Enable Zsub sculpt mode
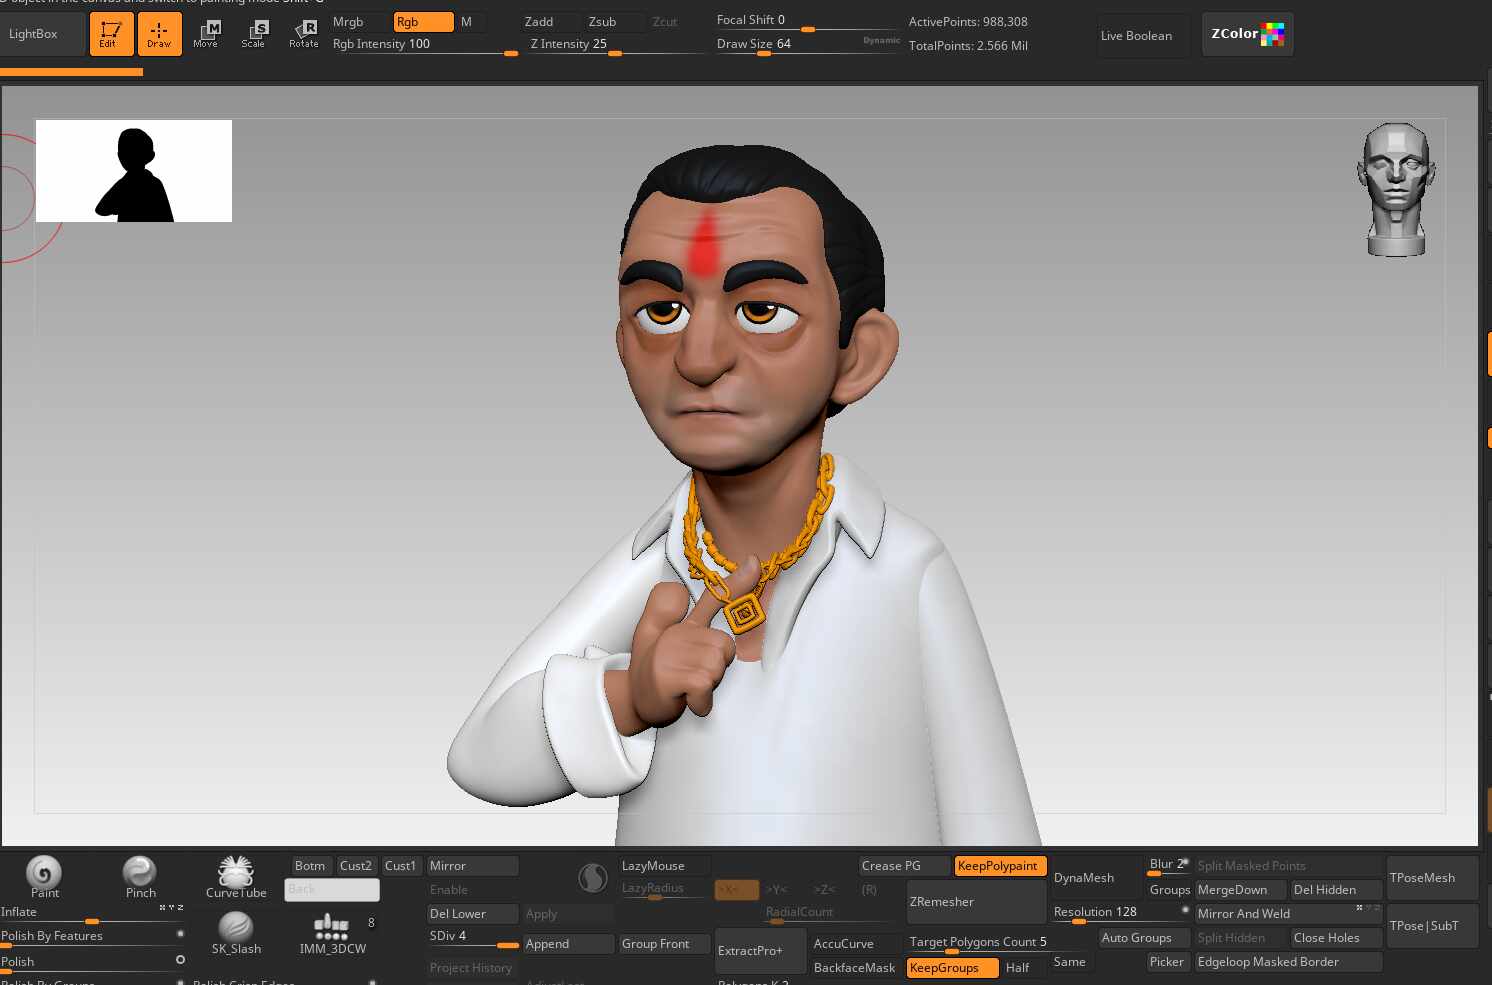Image resolution: width=1492 pixels, height=985 pixels. pyautogui.click(x=614, y=22)
